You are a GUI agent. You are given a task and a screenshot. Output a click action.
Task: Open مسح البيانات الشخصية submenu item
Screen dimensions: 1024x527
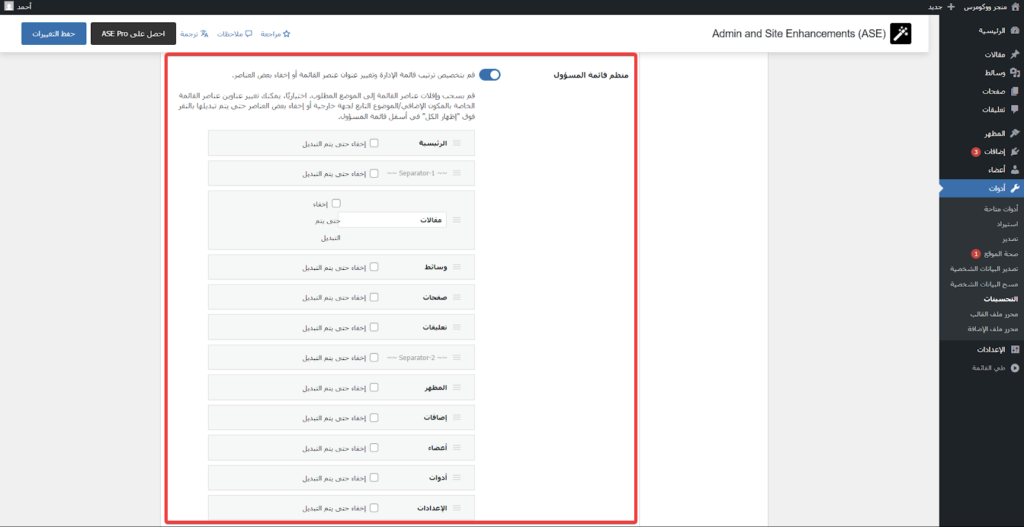pyautogui.click(x=982, y=284)
